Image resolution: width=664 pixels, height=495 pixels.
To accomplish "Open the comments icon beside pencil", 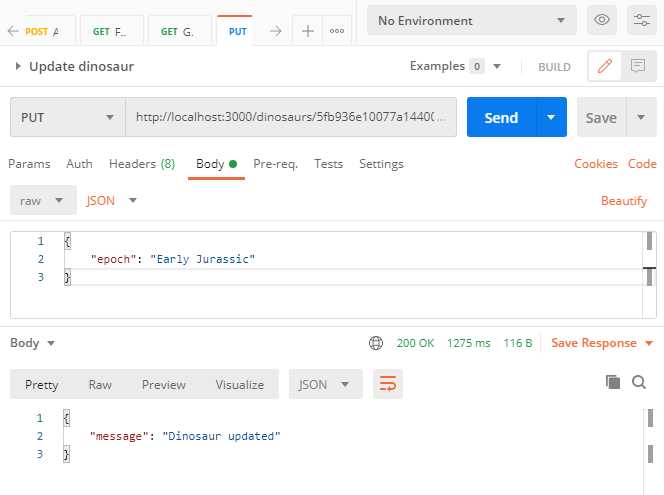I will click(638, 66).
